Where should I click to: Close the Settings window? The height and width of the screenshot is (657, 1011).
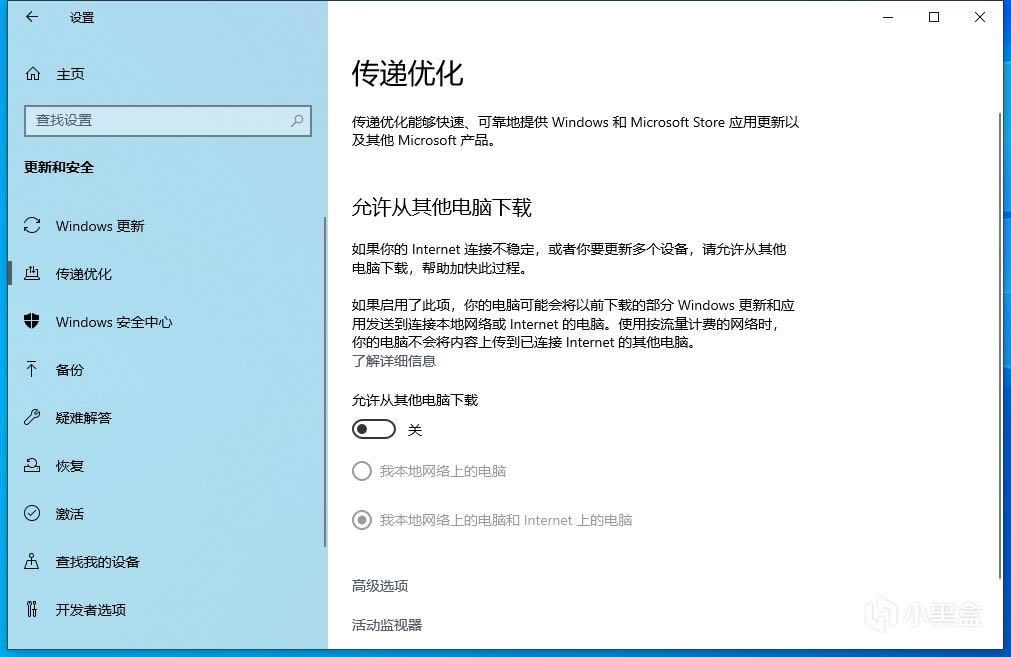coord(979,17)
